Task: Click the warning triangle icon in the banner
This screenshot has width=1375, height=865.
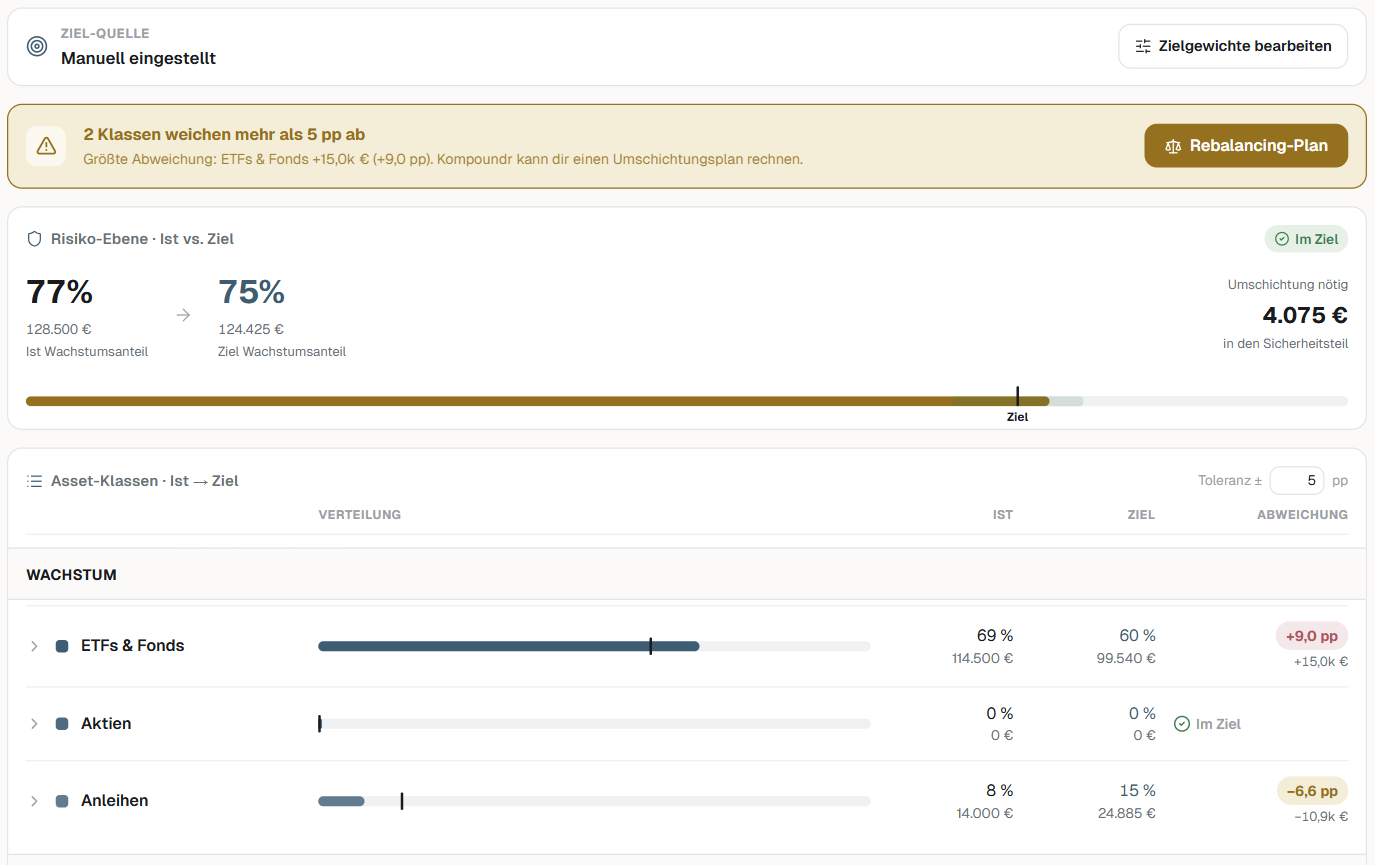Action: click(46, 146)
